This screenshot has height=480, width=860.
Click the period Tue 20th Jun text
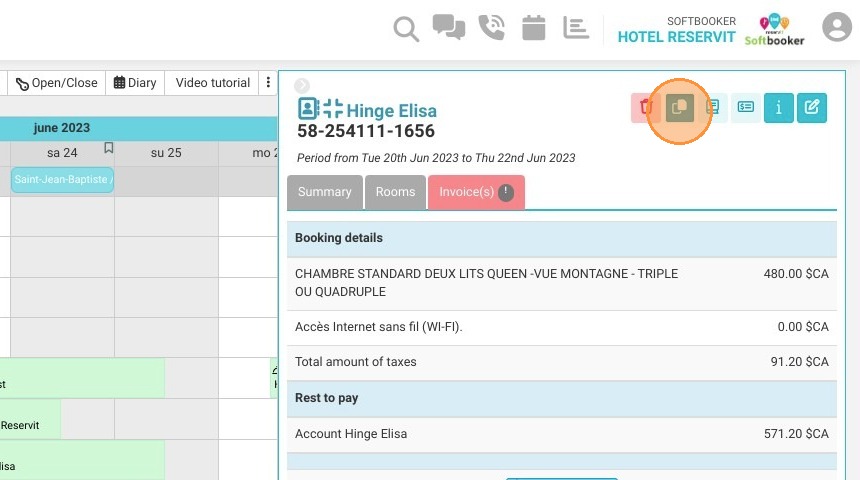[x=436, y=158]
